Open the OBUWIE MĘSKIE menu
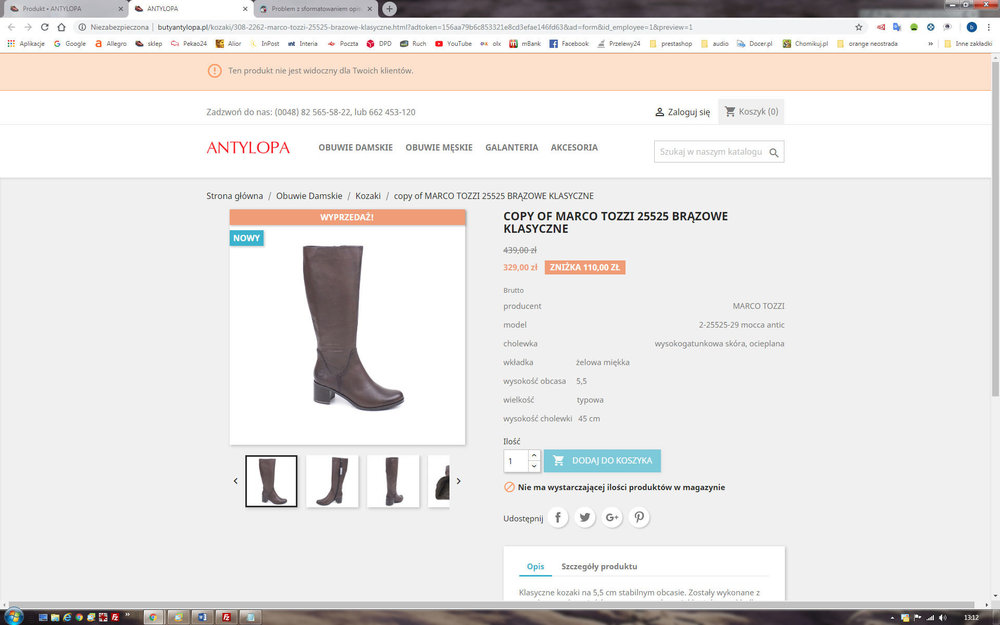 [439, 147]
